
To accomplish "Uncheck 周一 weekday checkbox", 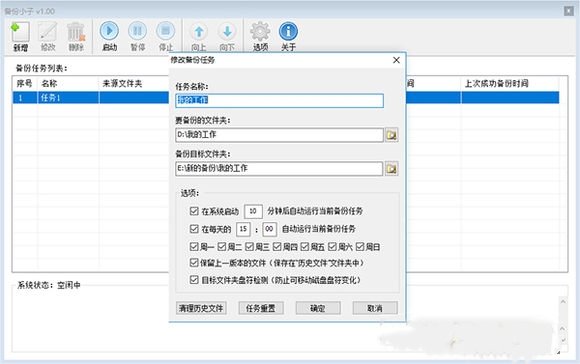I will 194,246.
